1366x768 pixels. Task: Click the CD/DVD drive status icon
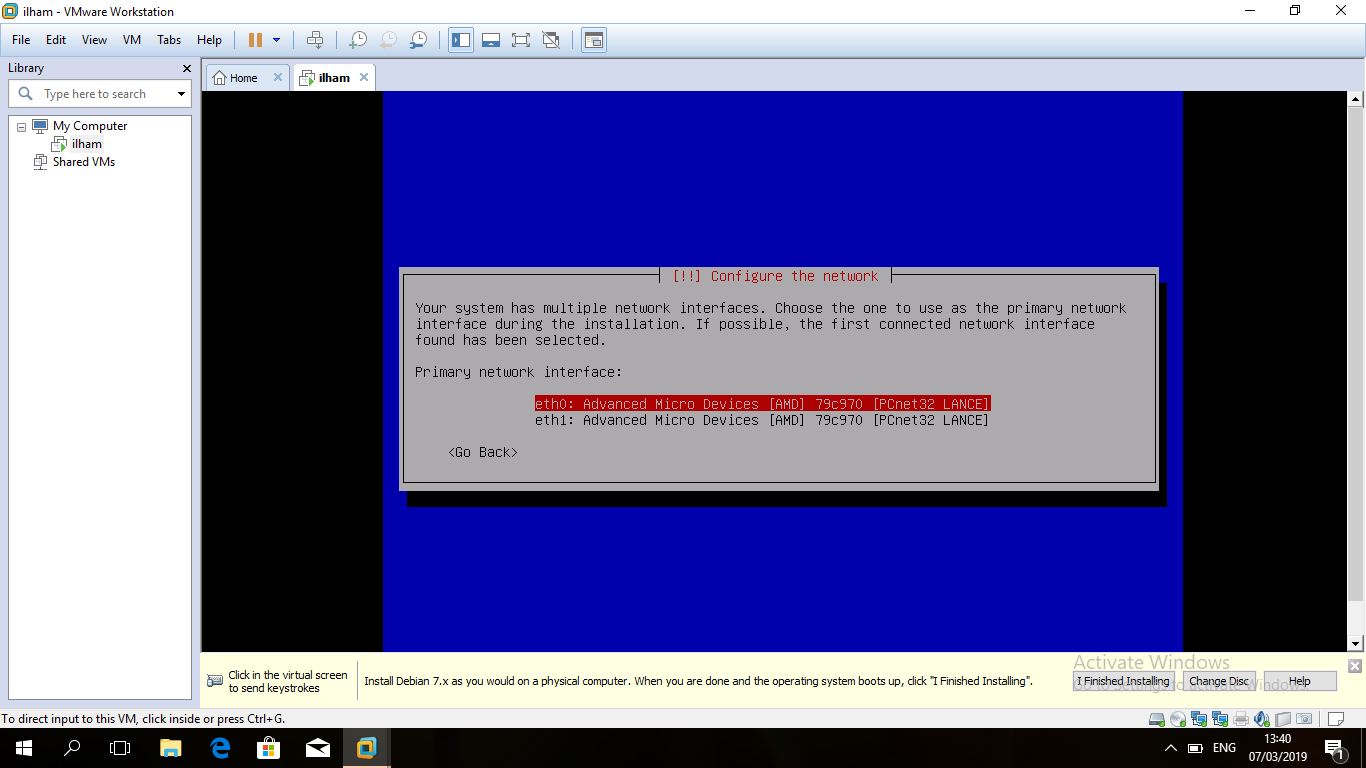1178,718
